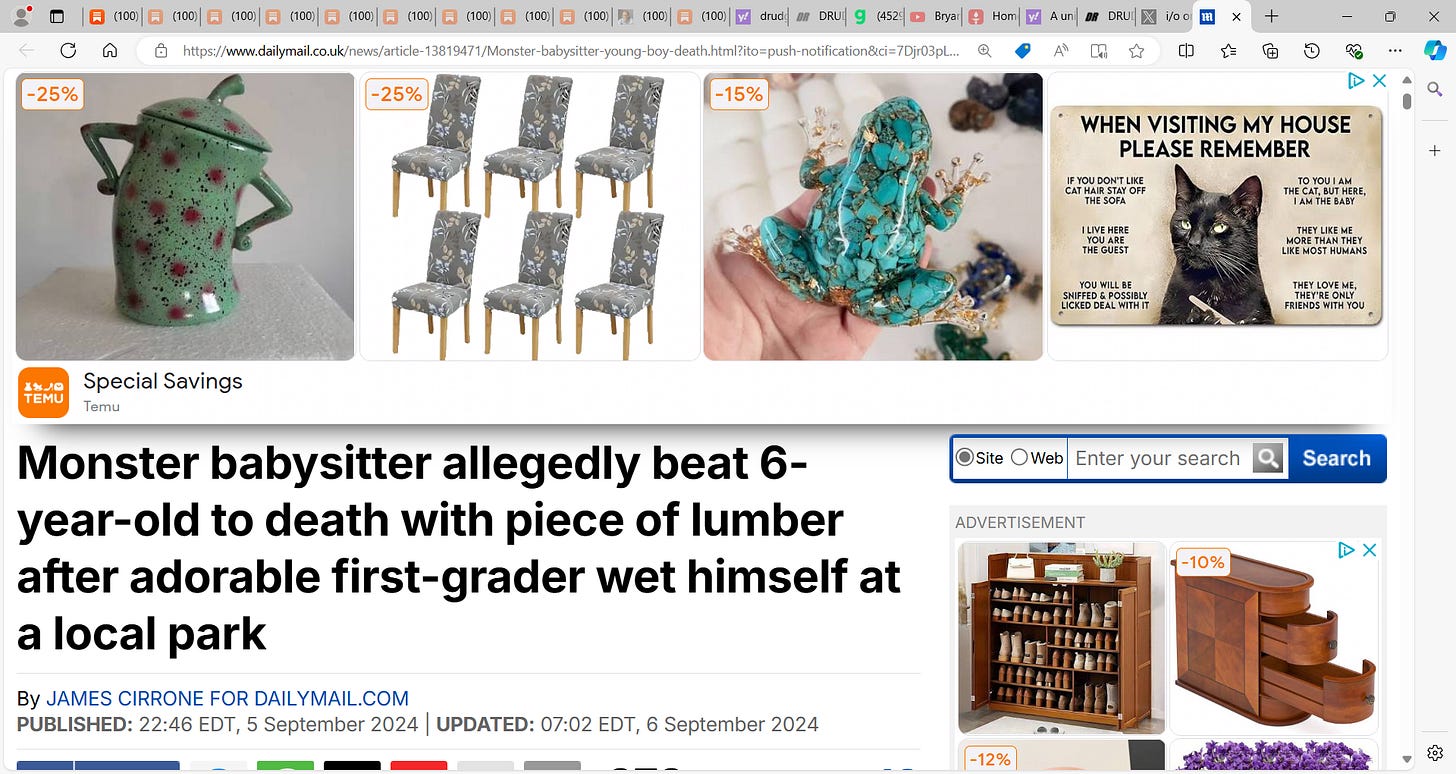The height and width of the screenshot is (774, 1456).
Task: Open browser History clock icon
Action: point(1312,51)
